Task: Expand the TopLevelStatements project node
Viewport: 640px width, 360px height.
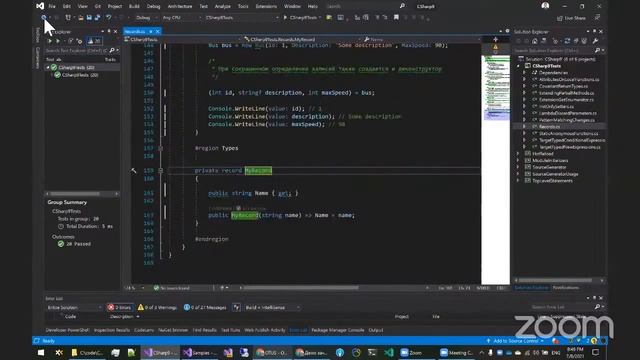Action: point(518,181)
